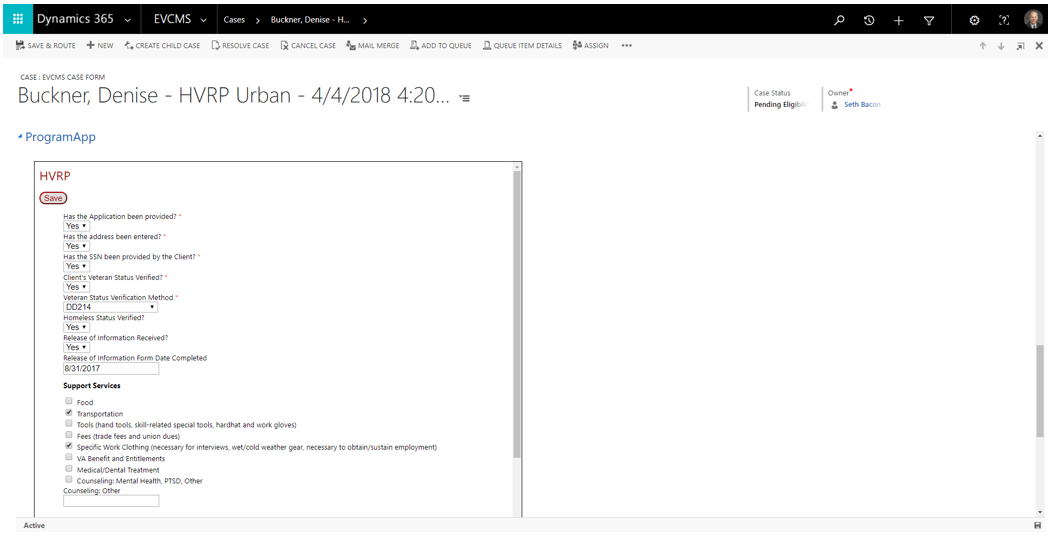Go to next record down arrow

coord(1001,46)
